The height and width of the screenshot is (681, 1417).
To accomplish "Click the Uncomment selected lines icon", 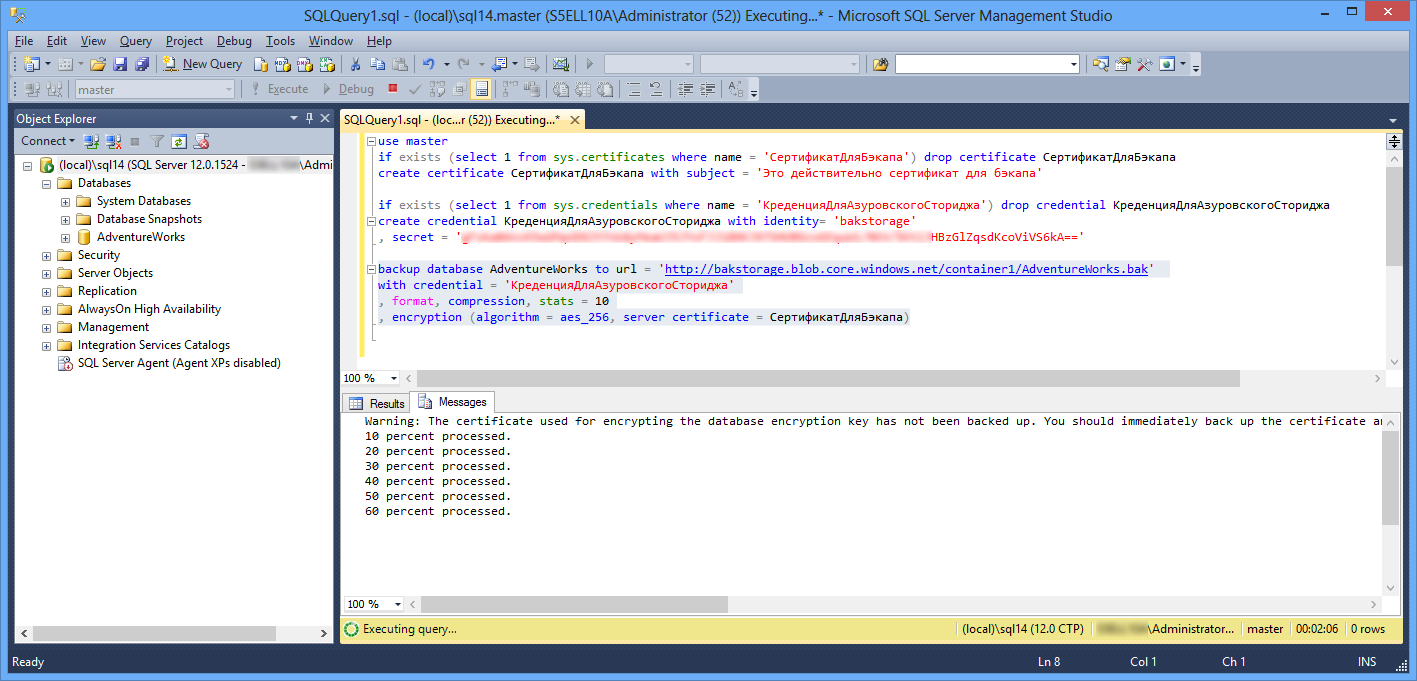I will (x=656, y=89).
